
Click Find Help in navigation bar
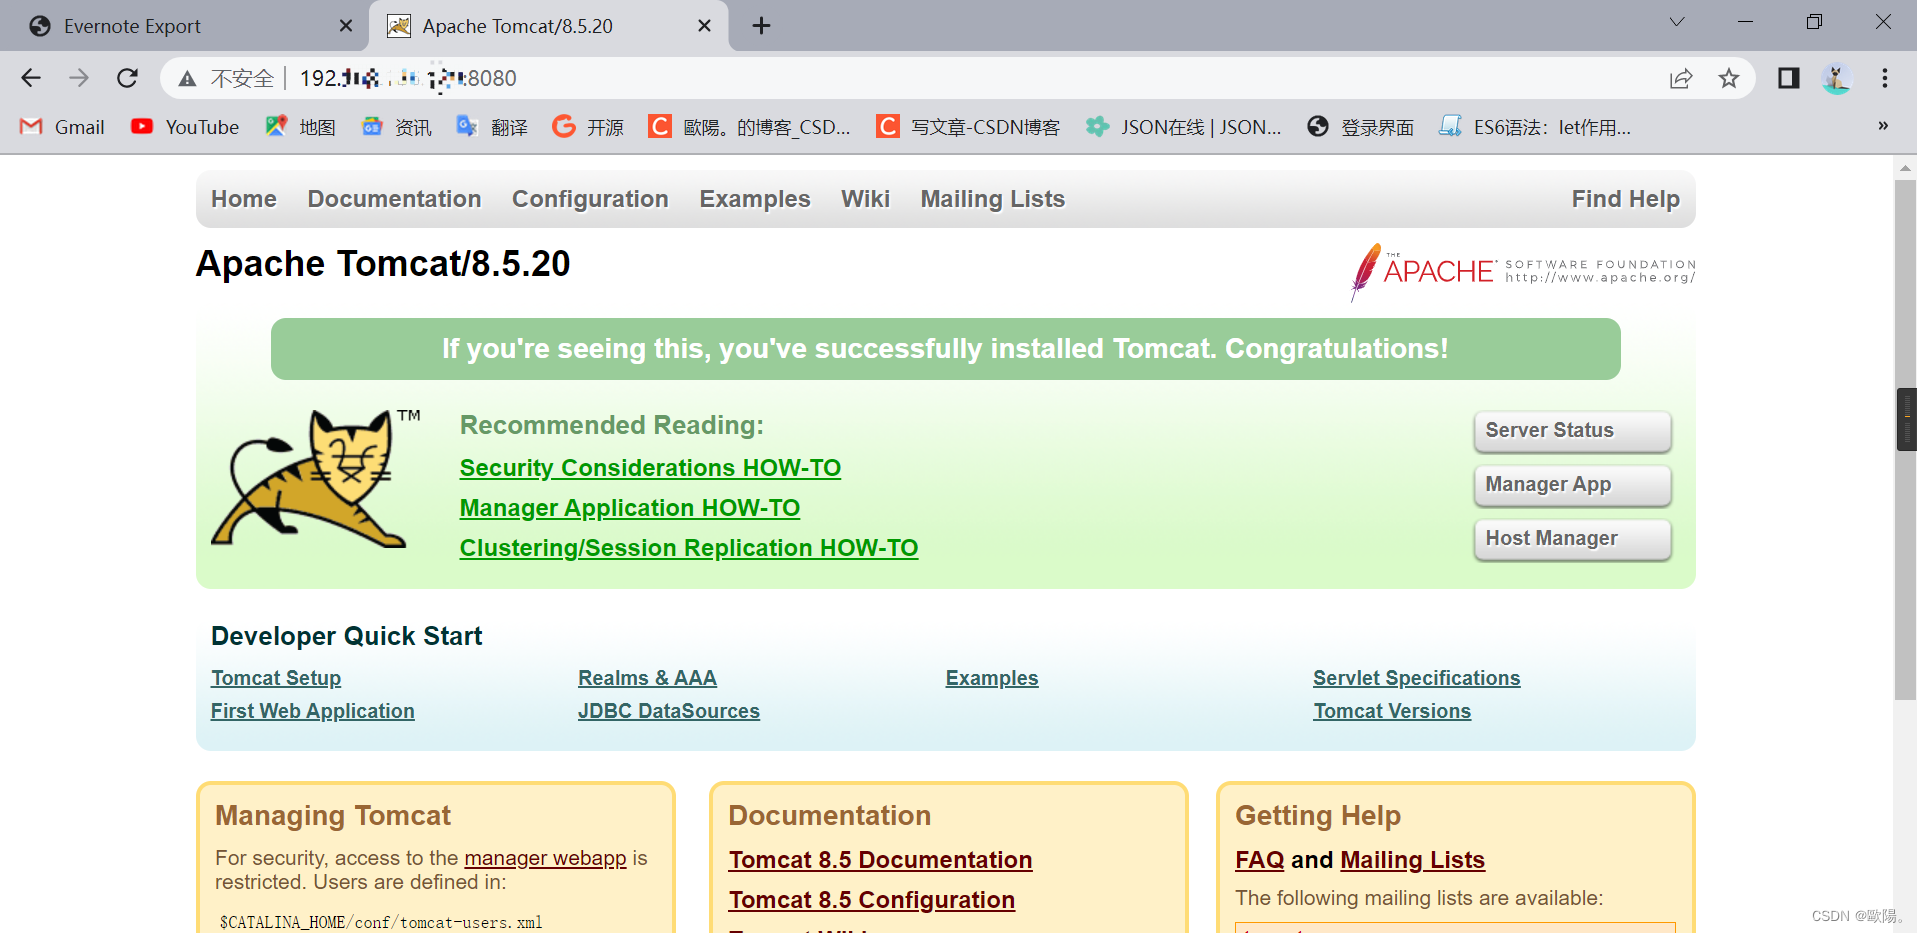[1625, 199]
